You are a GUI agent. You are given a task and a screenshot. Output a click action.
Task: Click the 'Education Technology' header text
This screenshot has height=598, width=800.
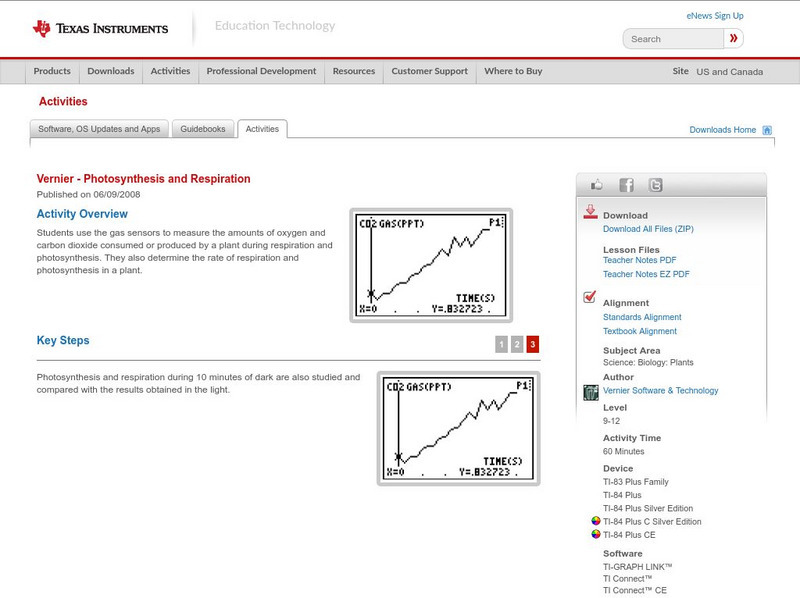point(275,26)
